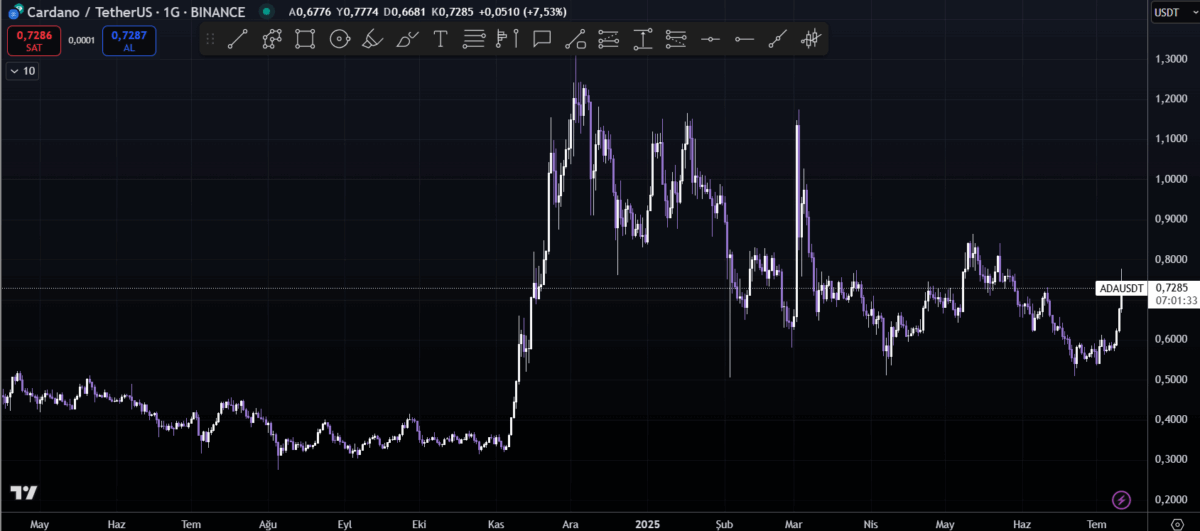Select the Fibonacci retracement lines tool

tap(474, 40)
